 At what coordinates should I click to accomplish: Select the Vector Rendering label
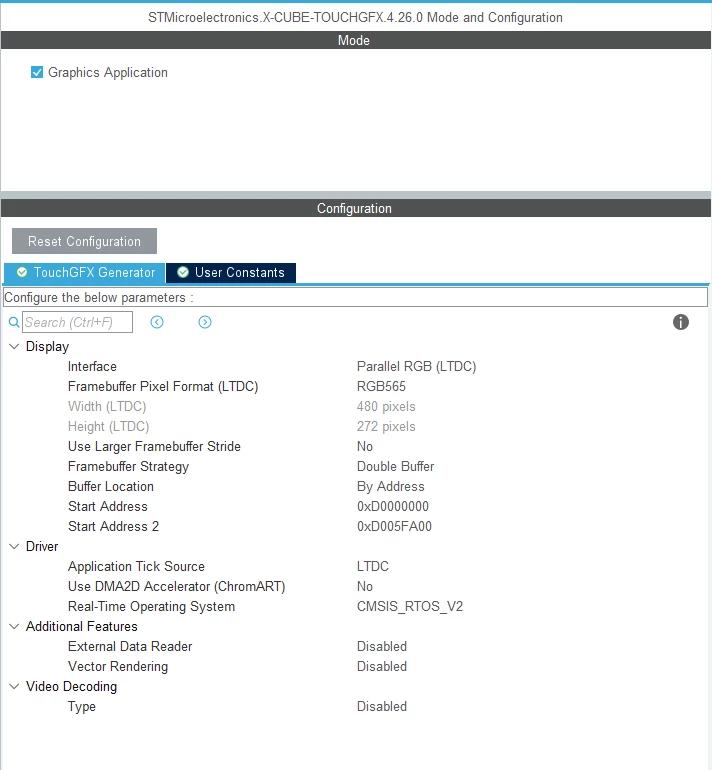(118, 666)
